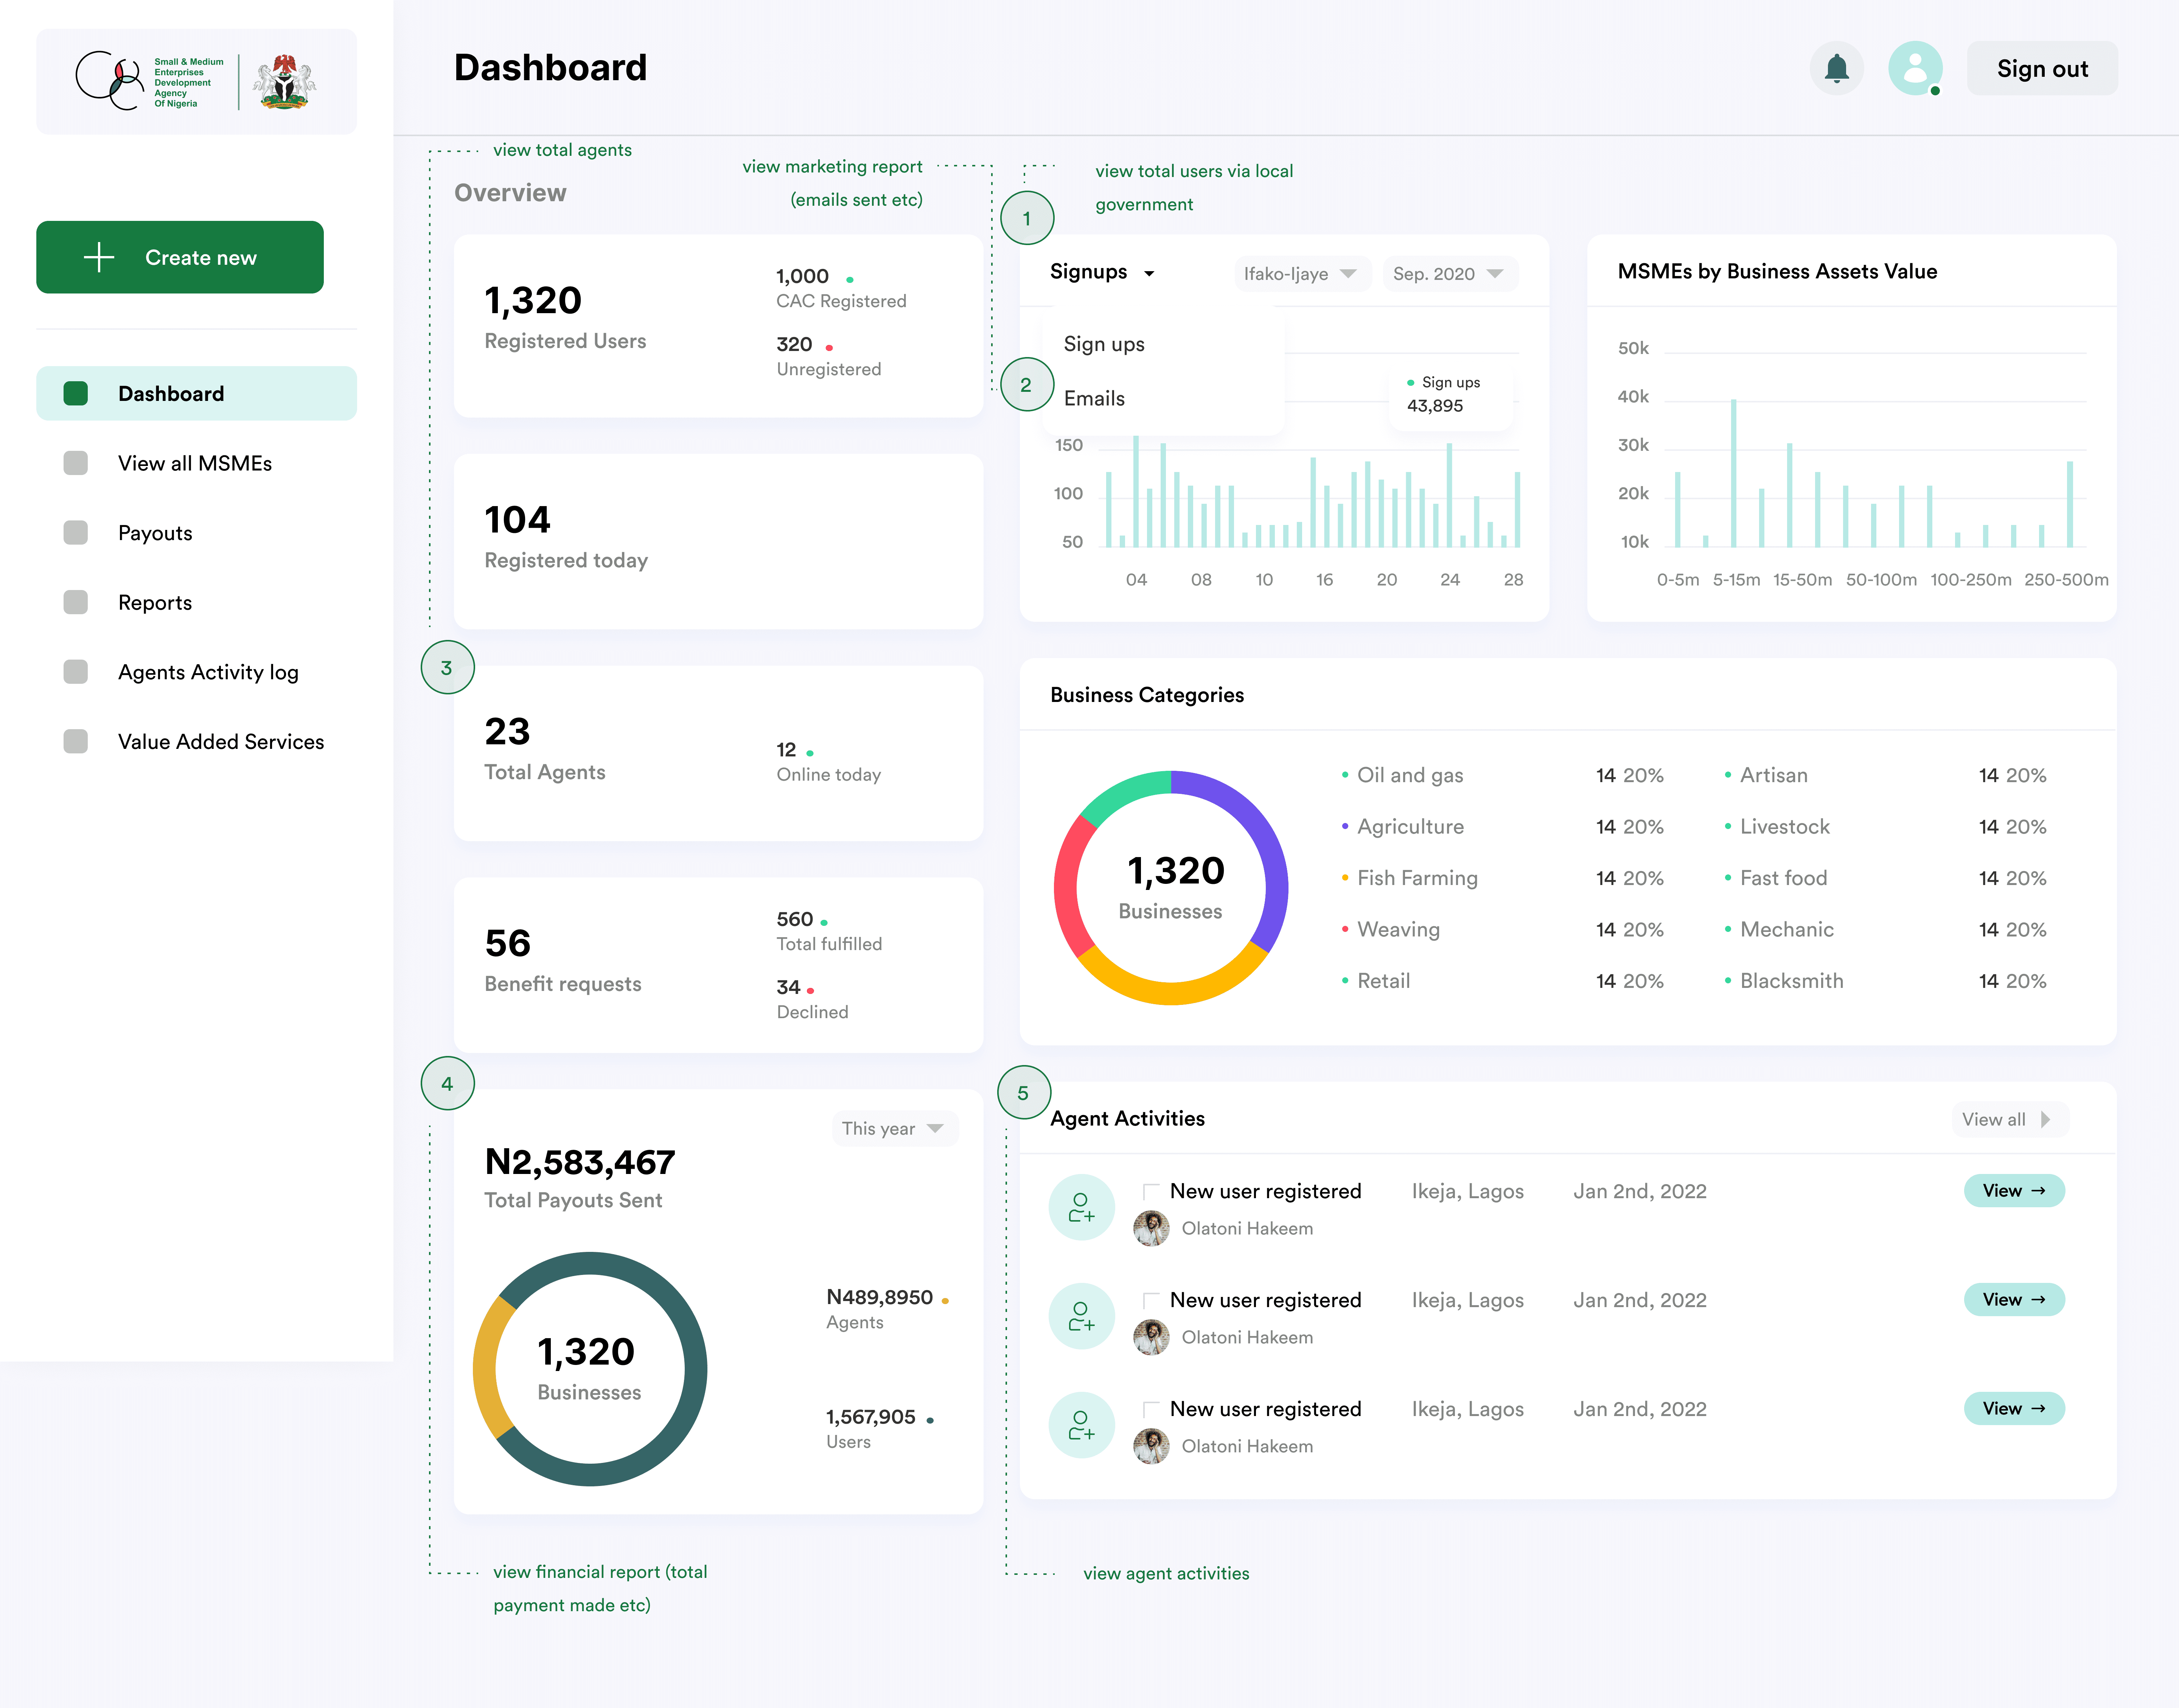Click the Nigerian coat of arms logo
Image resolution: width=2179 pixels, height=1708 pixels.
tap(284, 82)
